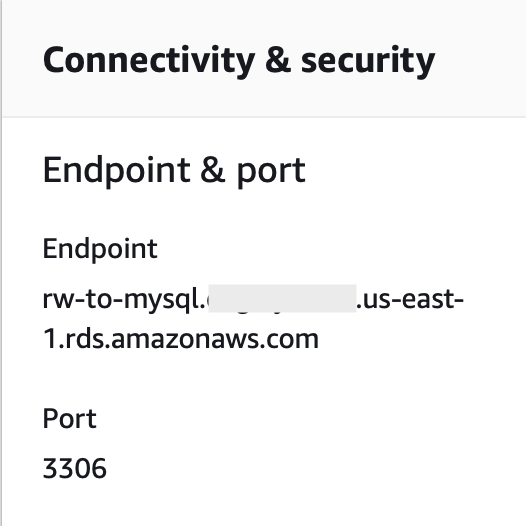Image resolution: width=526 pixels, height=526 pixels.
Task: Click the gray redacted box in the endpoint
Action: point(282,298)
